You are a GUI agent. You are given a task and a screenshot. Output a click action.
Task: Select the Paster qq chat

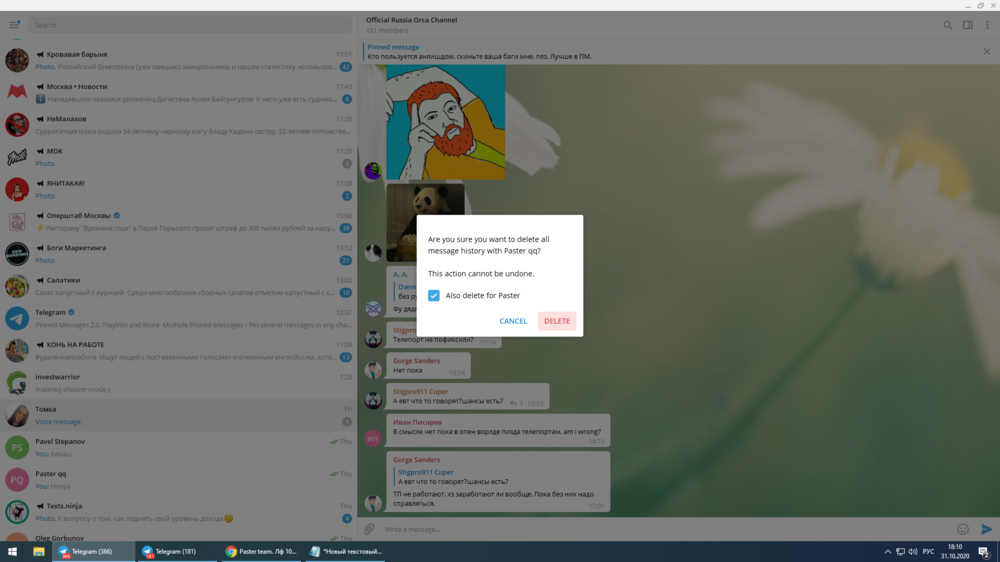(179, 480)
